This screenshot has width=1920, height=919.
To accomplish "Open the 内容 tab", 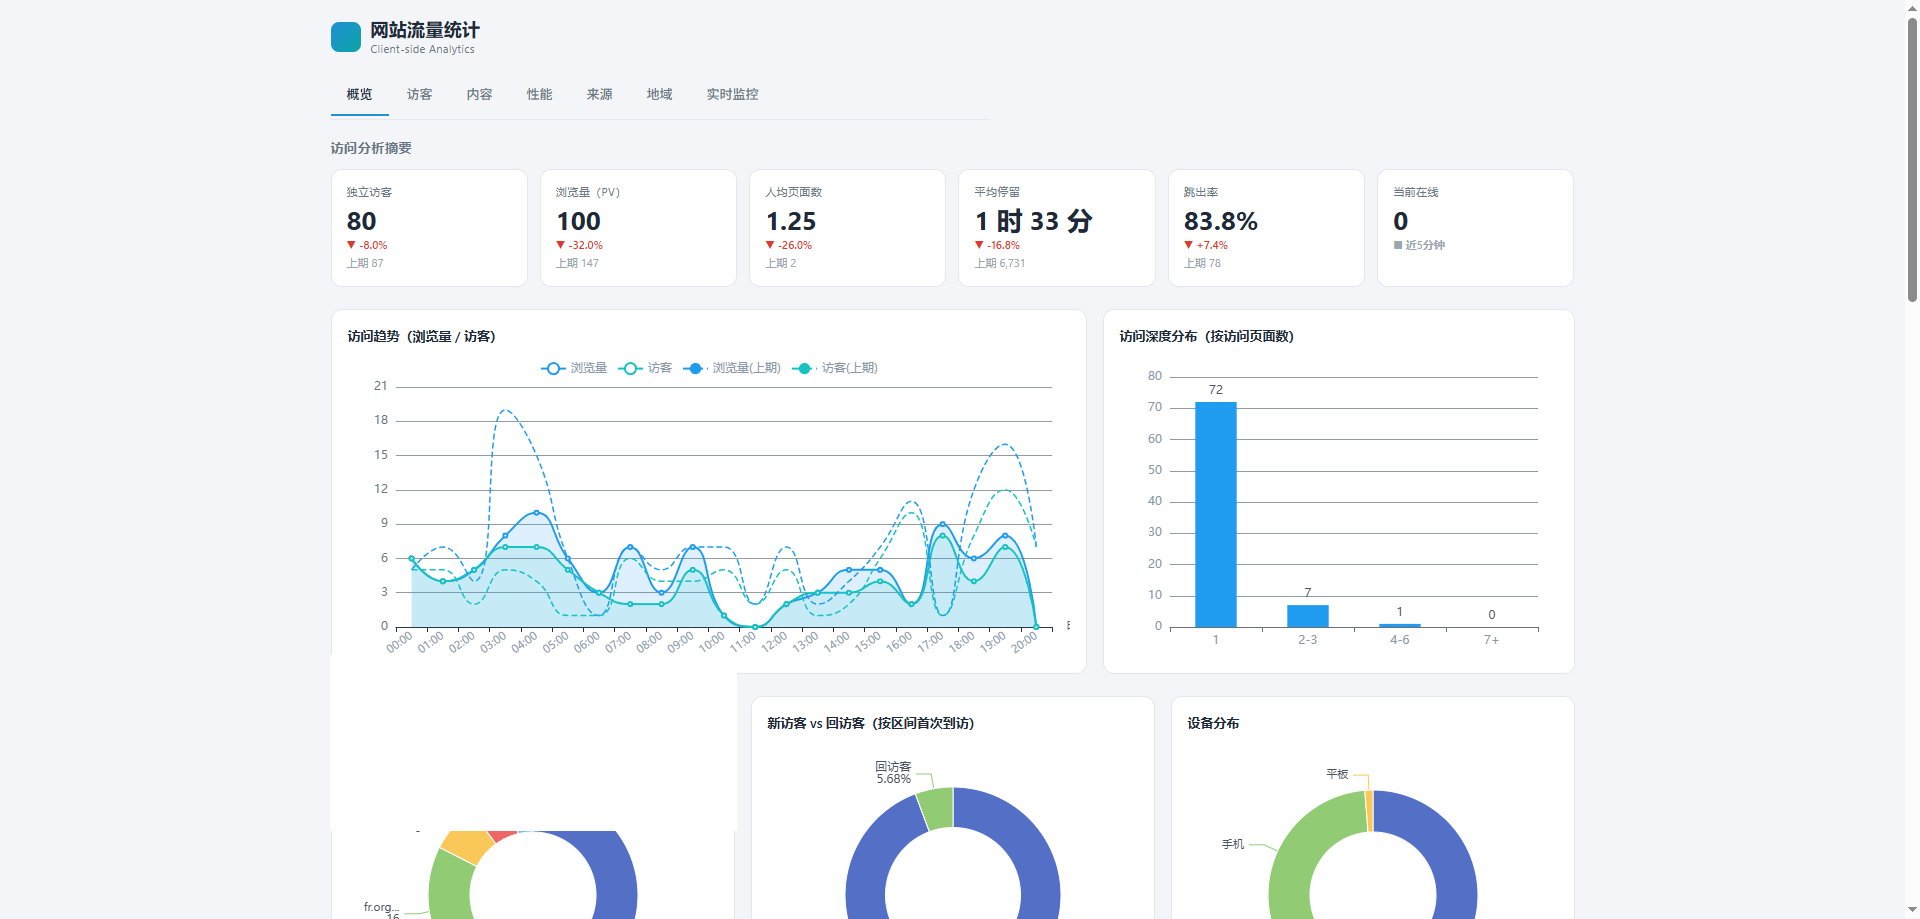I will pos(479,94).
